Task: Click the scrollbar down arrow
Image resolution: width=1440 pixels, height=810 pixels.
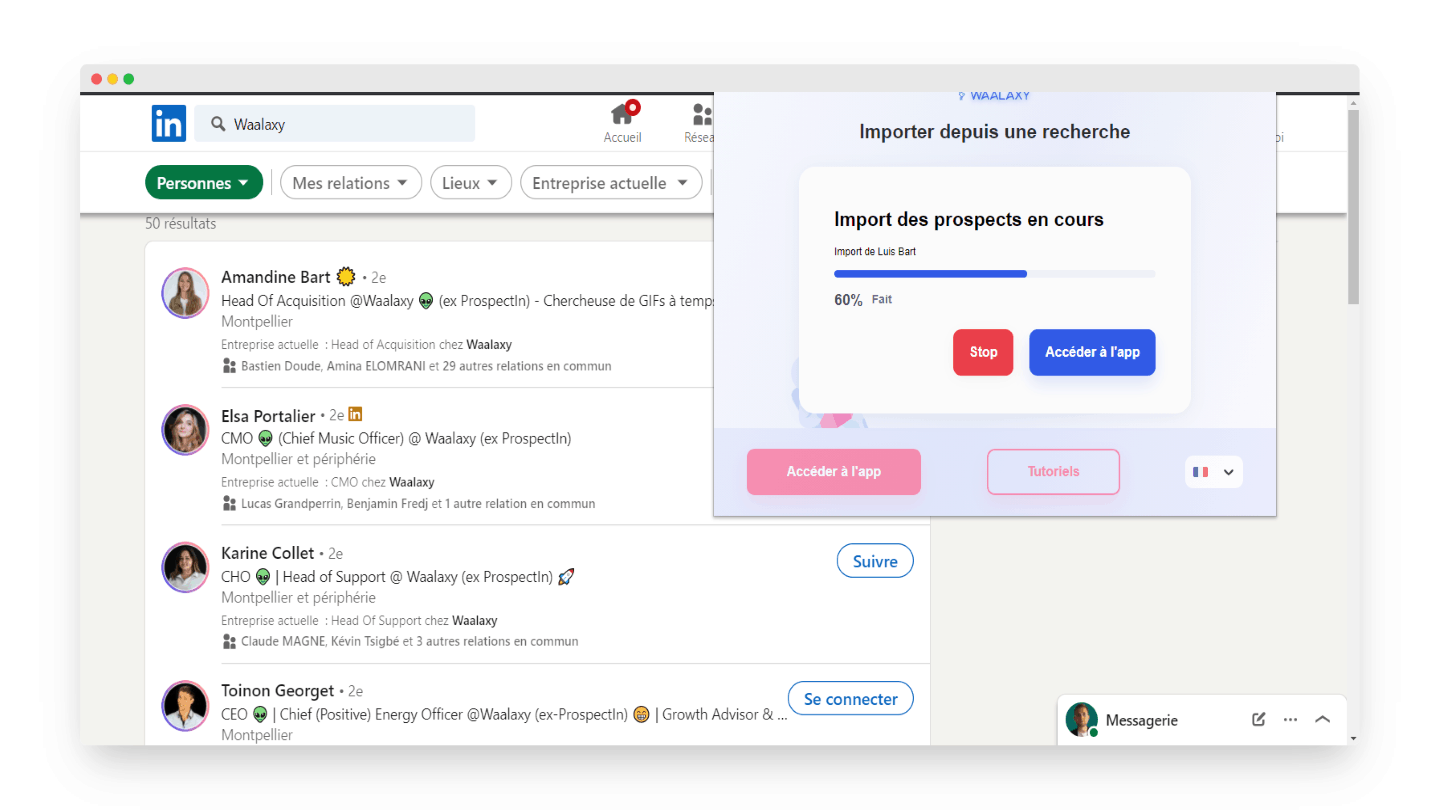Action: pos(1353,738)
